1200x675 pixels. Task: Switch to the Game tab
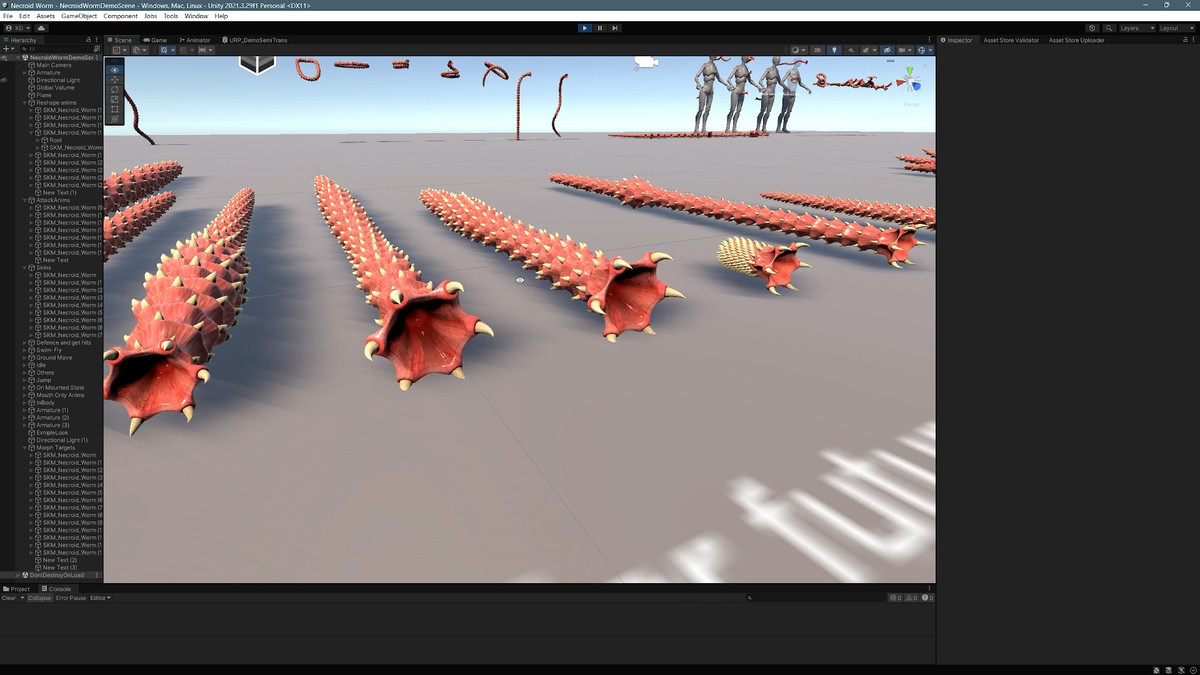[155, 40]
